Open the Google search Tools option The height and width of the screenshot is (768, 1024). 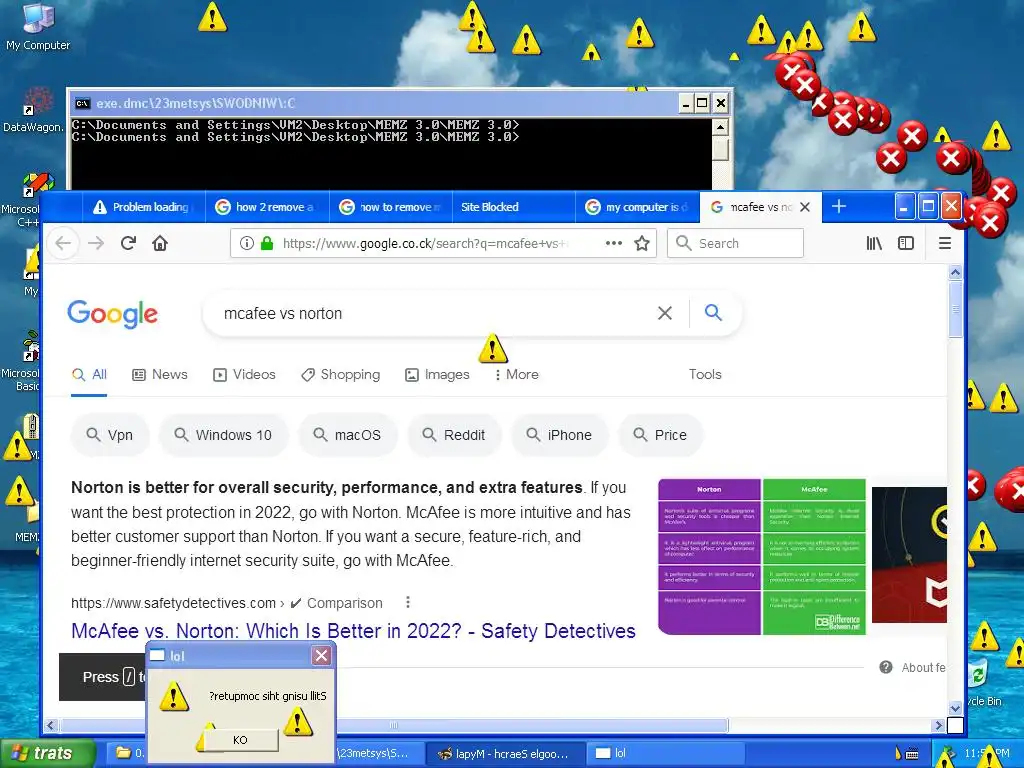click(x=705, y=375)
